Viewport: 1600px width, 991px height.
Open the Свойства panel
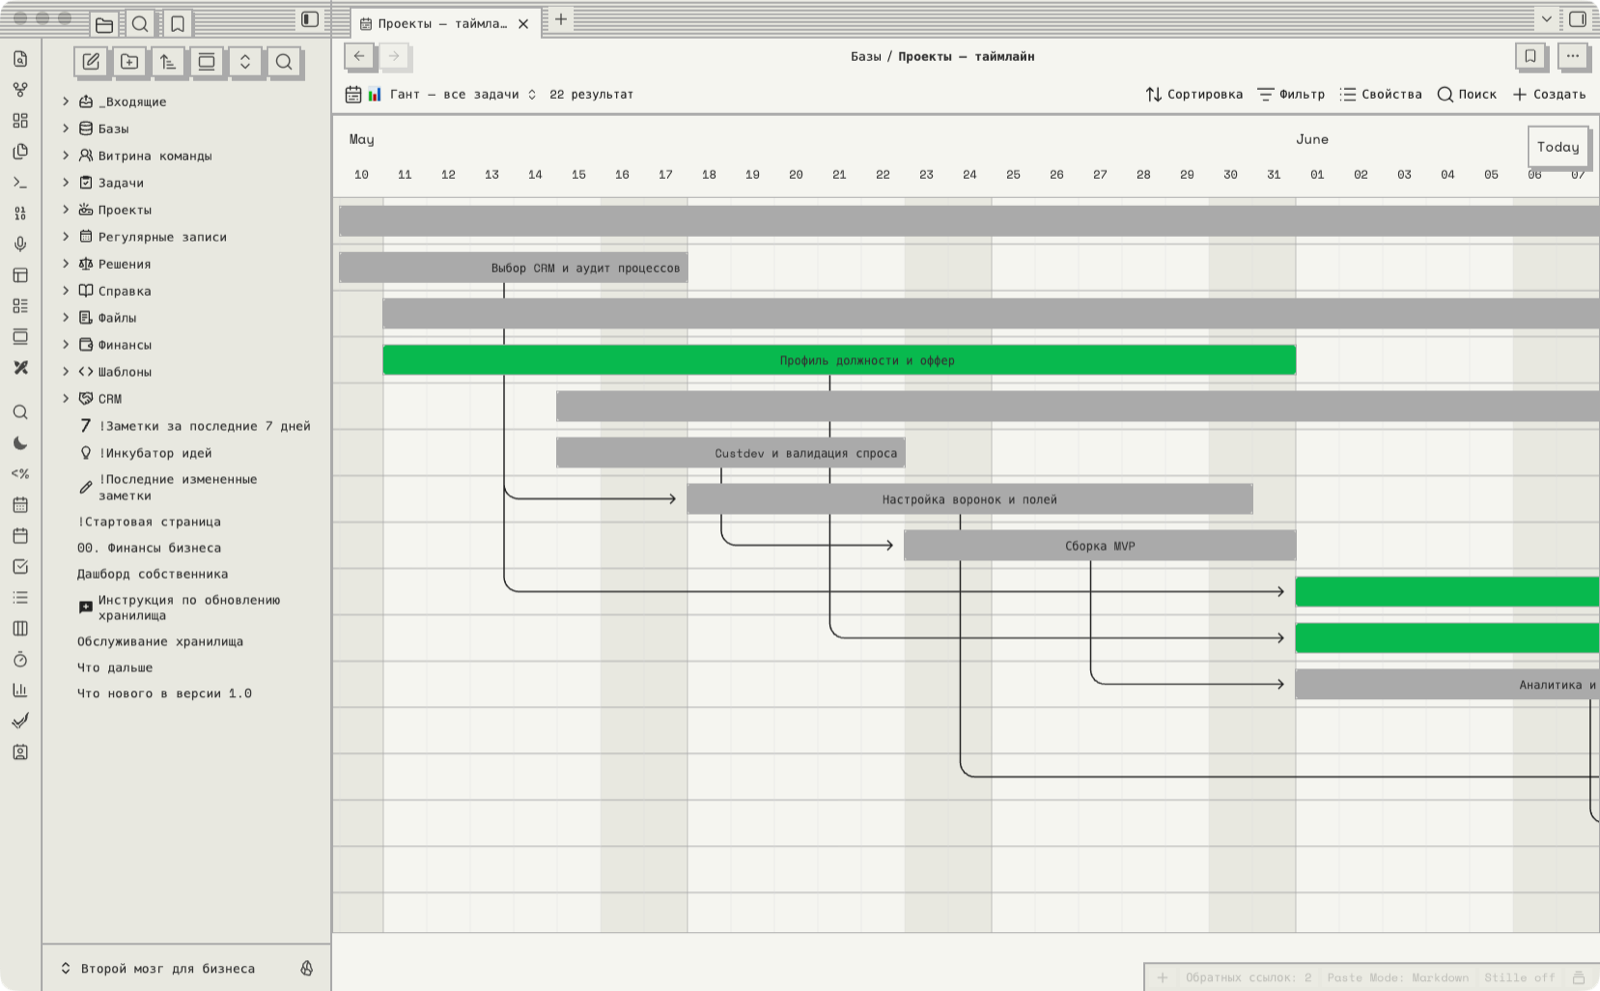[1381, 95]
